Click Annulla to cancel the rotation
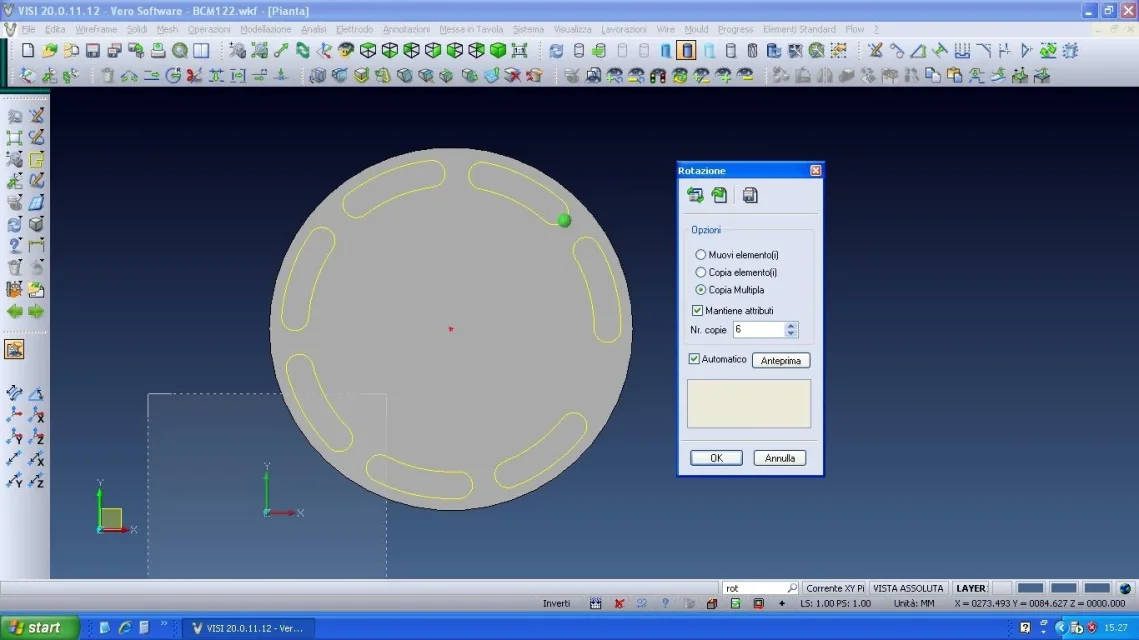 pyautogui.click(x=779, y=458)
